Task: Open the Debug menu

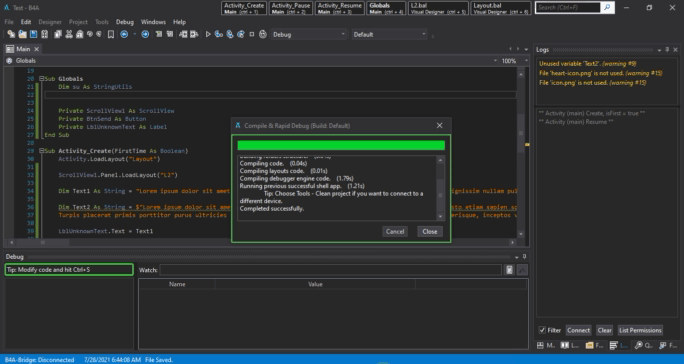Action: pyautogui.click(x=125, y=22)
